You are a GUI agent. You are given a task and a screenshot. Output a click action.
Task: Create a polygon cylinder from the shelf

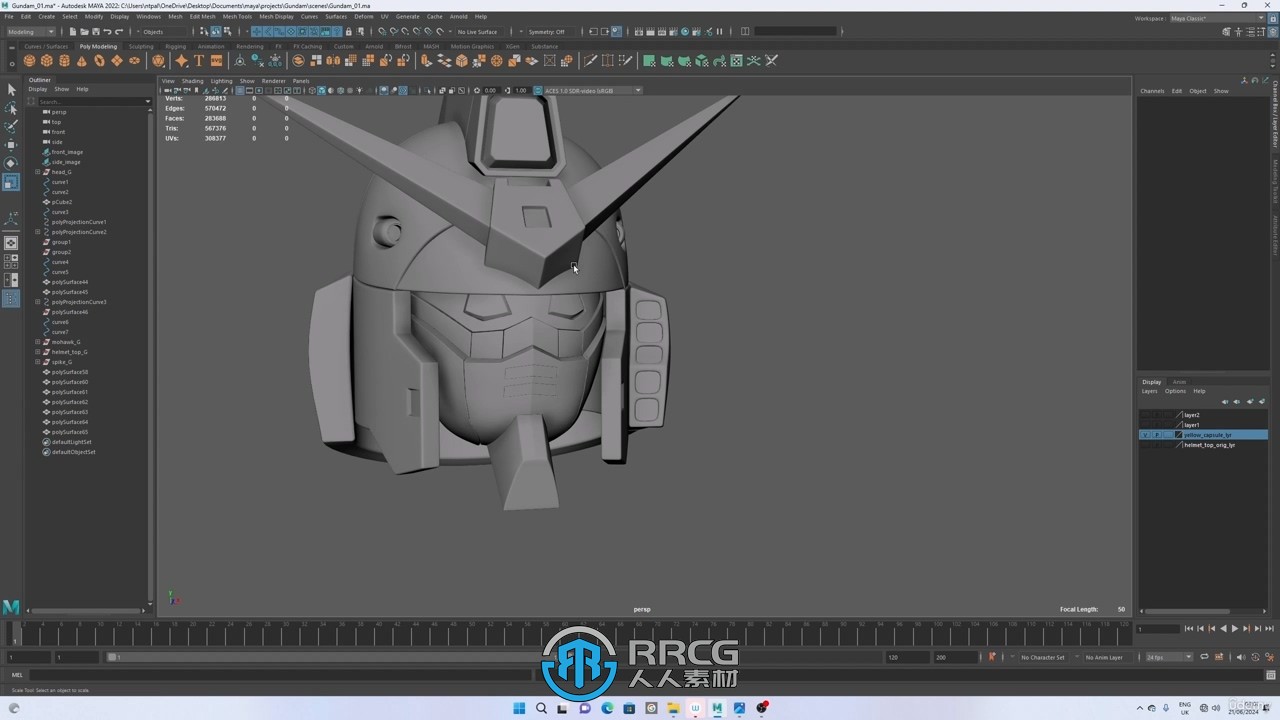tap(64, 61)
